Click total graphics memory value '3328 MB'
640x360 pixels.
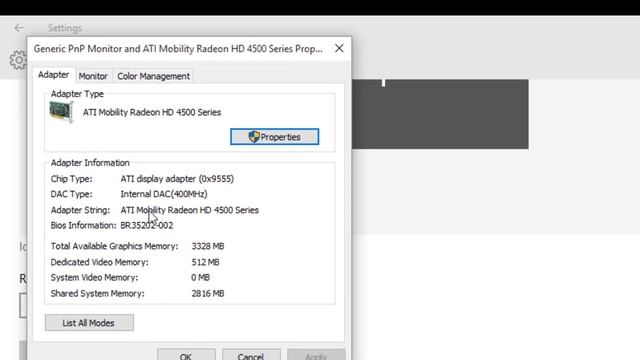coord(208,246)
